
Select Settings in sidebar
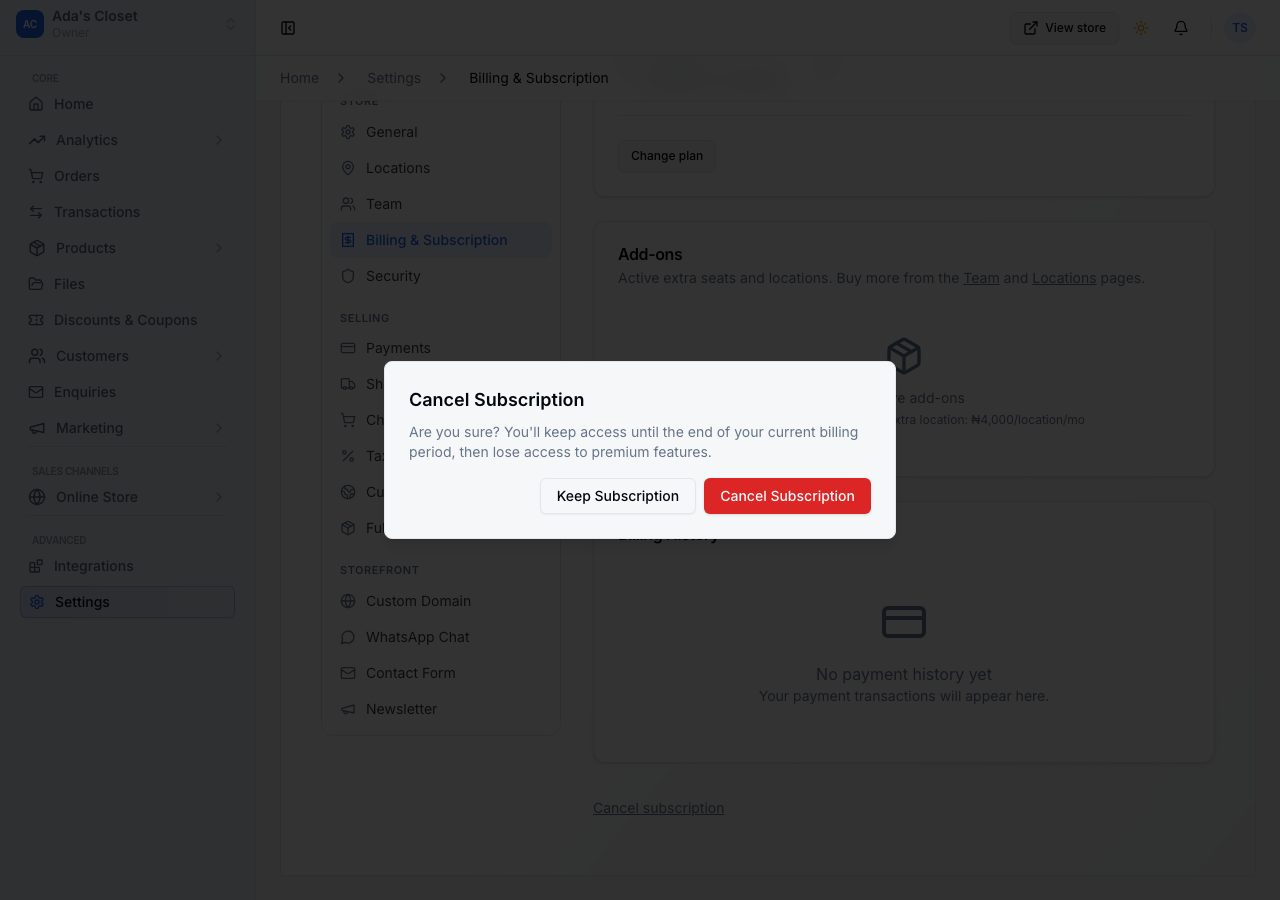(x=127, y=602)
